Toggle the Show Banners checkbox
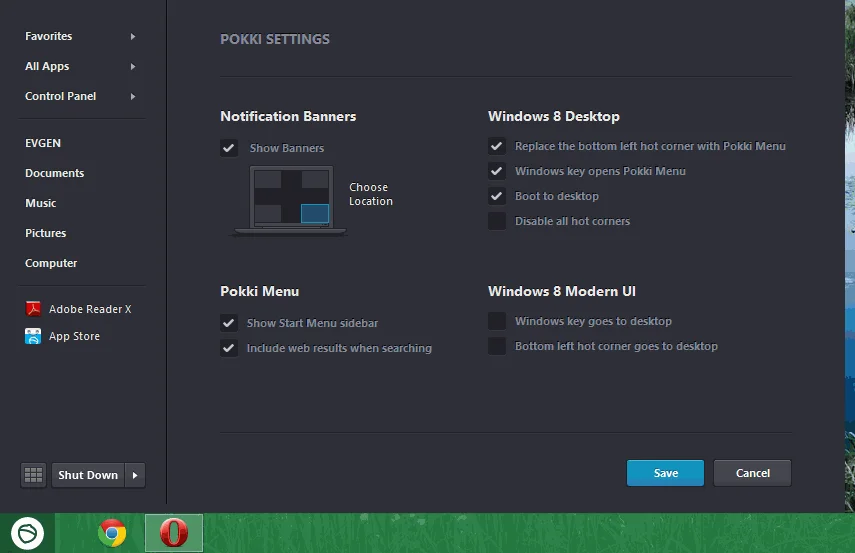 click(x=229, y=148)
